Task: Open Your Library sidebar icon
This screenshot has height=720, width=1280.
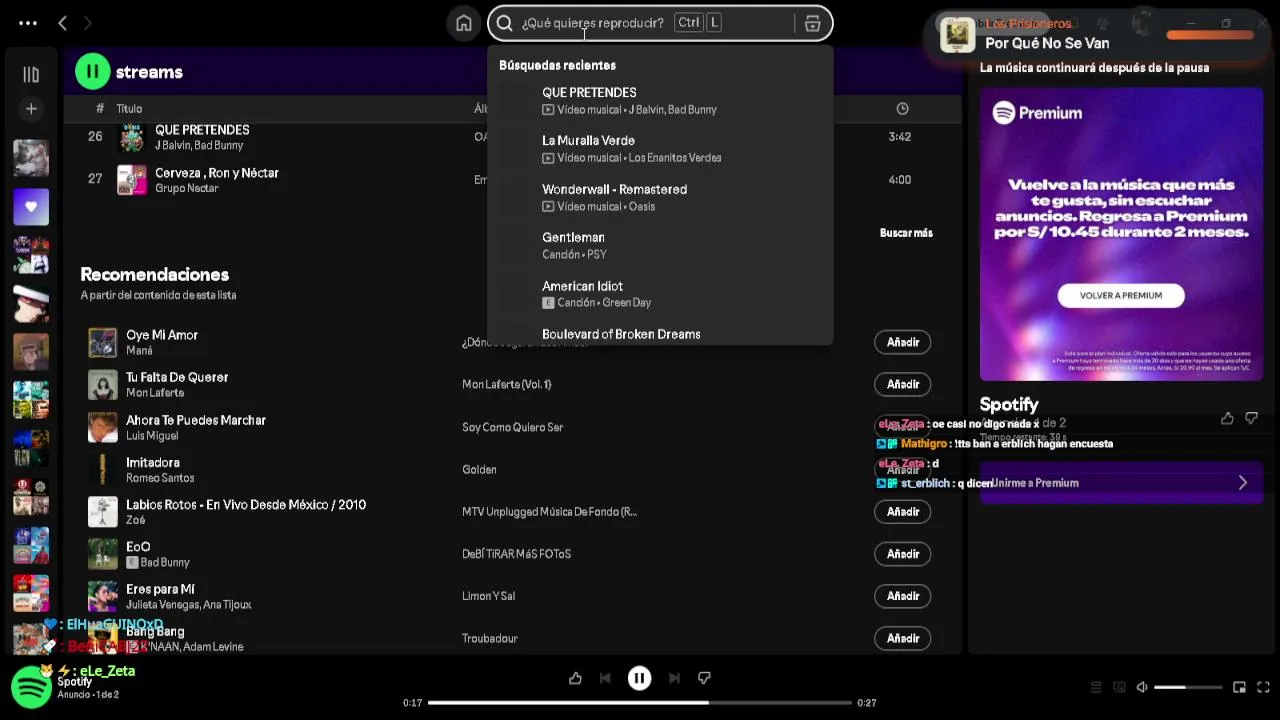Action: tap(31, 74)
